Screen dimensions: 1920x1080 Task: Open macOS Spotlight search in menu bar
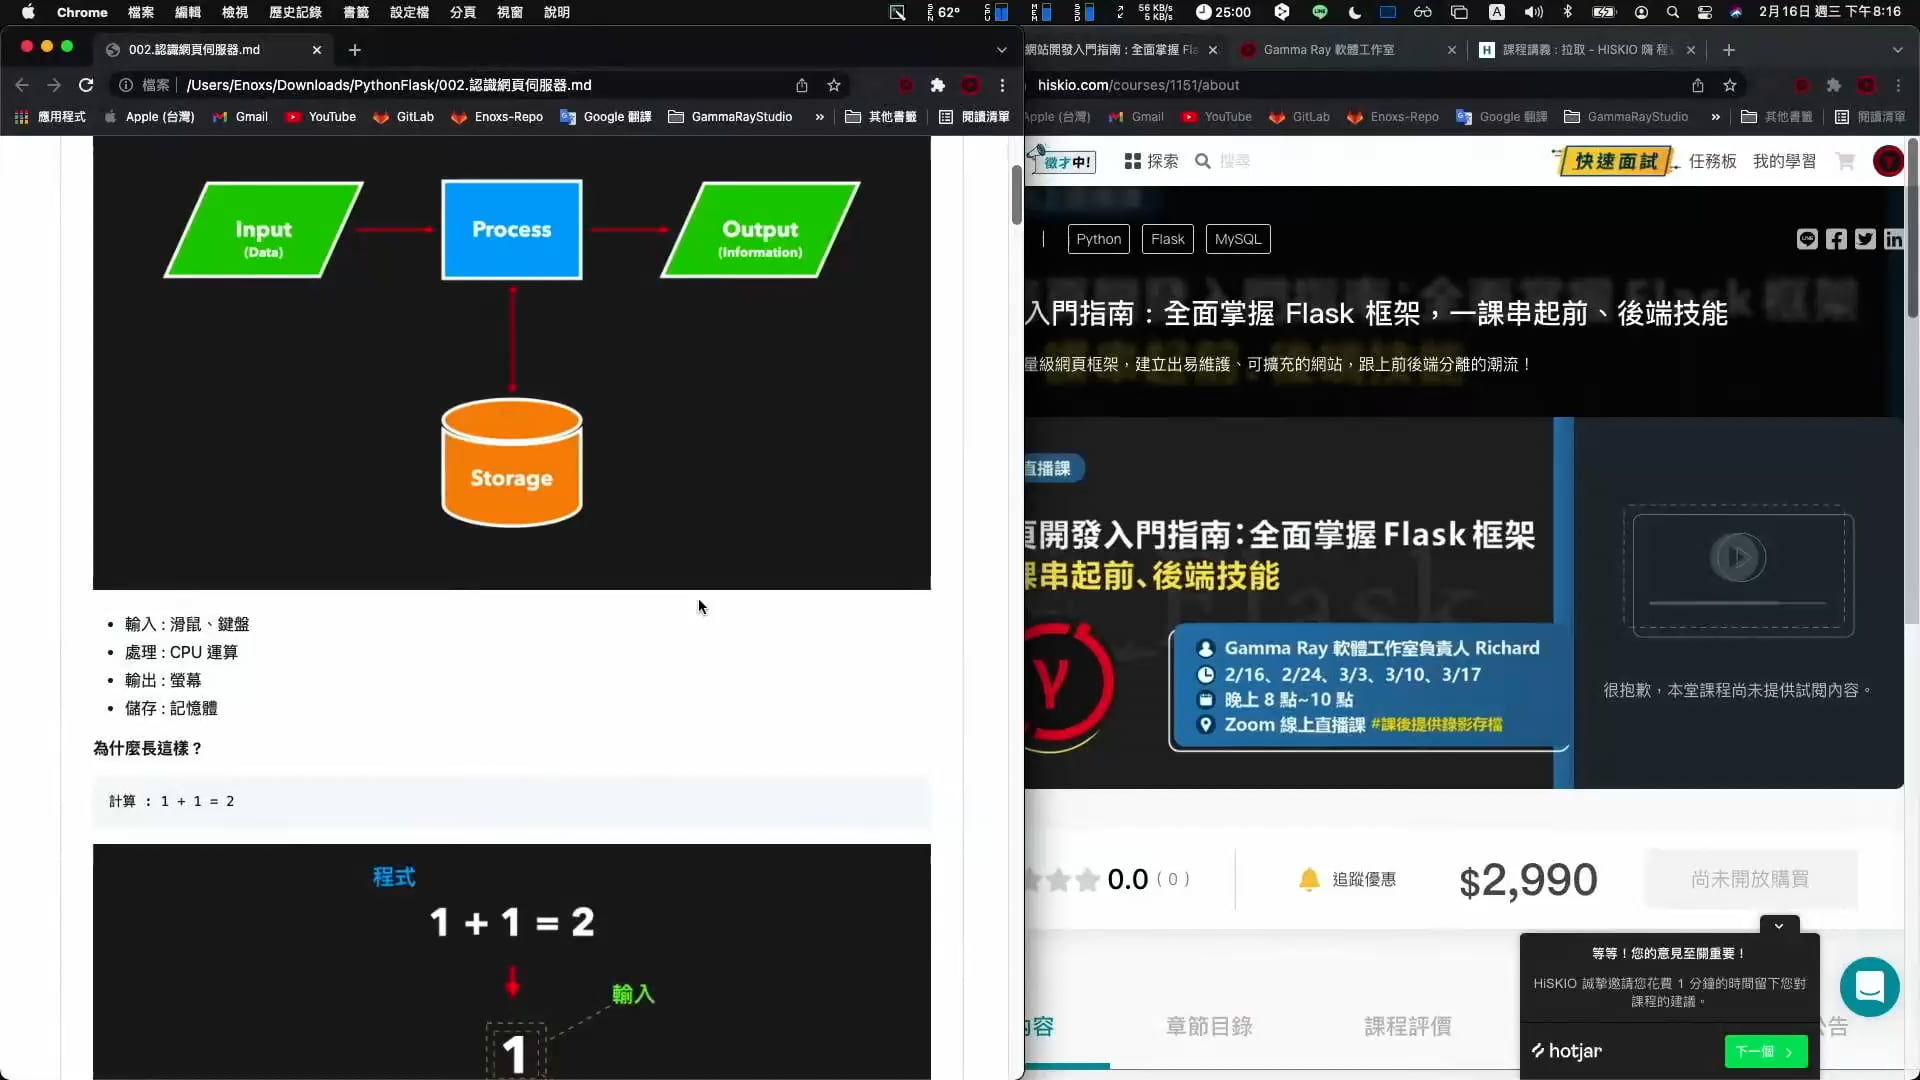click(x=1672, y=12)
